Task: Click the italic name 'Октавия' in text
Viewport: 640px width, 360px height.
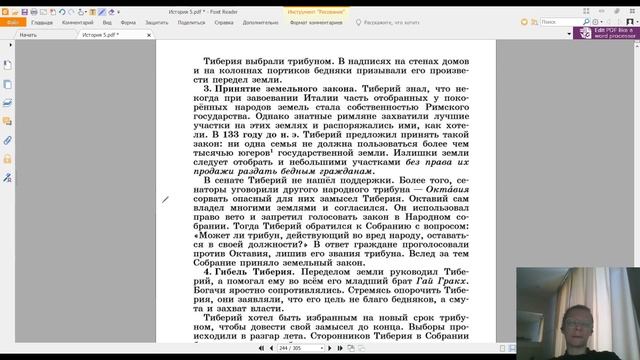Action: tap(447, 189)
